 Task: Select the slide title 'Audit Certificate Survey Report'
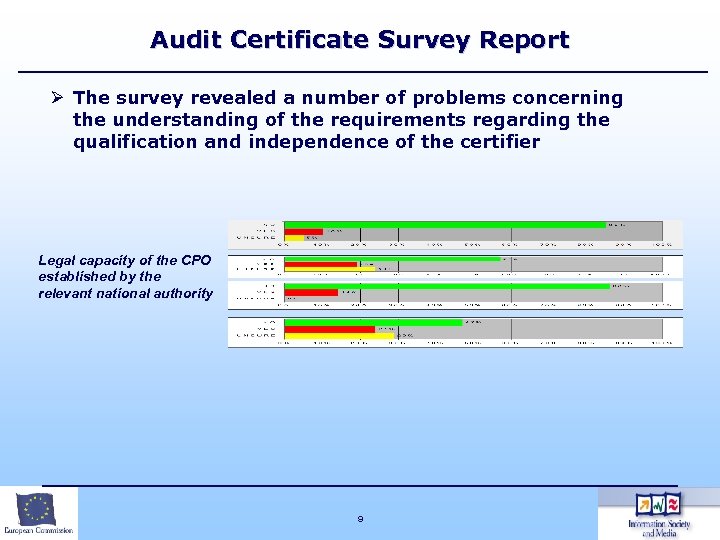point(360,39)
